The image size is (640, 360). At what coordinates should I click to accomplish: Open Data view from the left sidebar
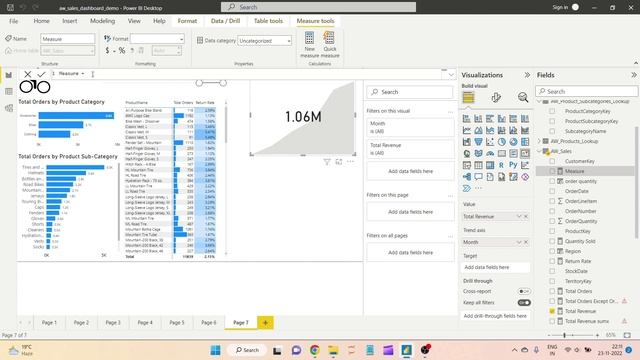click(9, 91)
